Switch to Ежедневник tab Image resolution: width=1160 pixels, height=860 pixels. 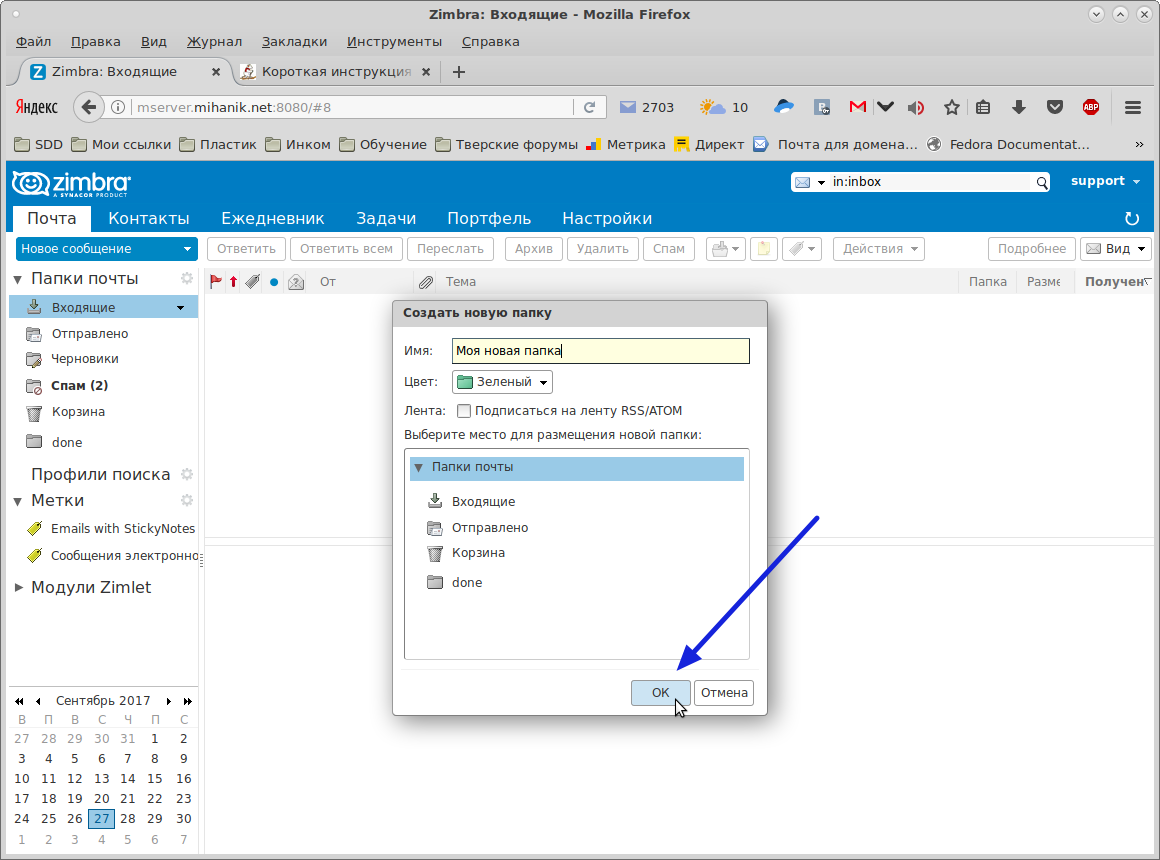272,218
